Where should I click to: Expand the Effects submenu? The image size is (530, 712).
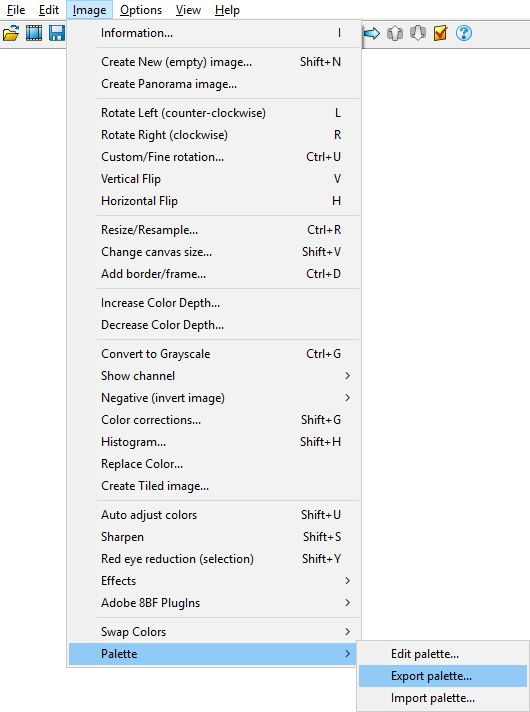point(214,581)
